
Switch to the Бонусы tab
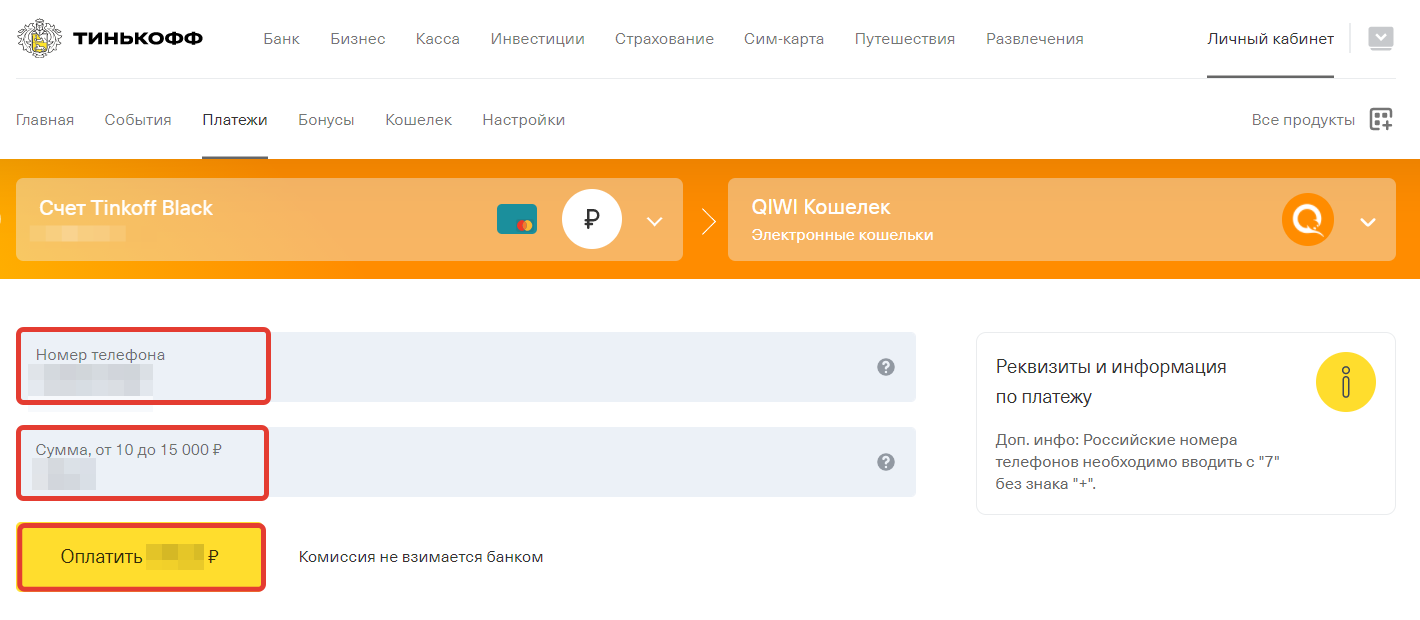326,120
